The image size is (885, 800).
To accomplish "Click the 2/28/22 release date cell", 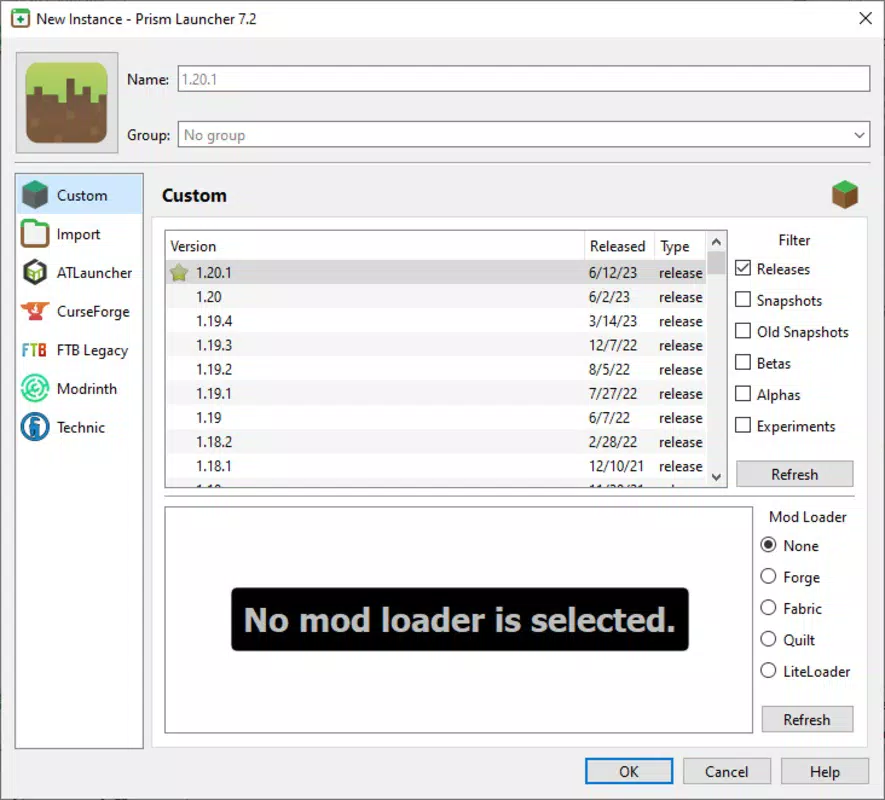I will tap(612, 442).
